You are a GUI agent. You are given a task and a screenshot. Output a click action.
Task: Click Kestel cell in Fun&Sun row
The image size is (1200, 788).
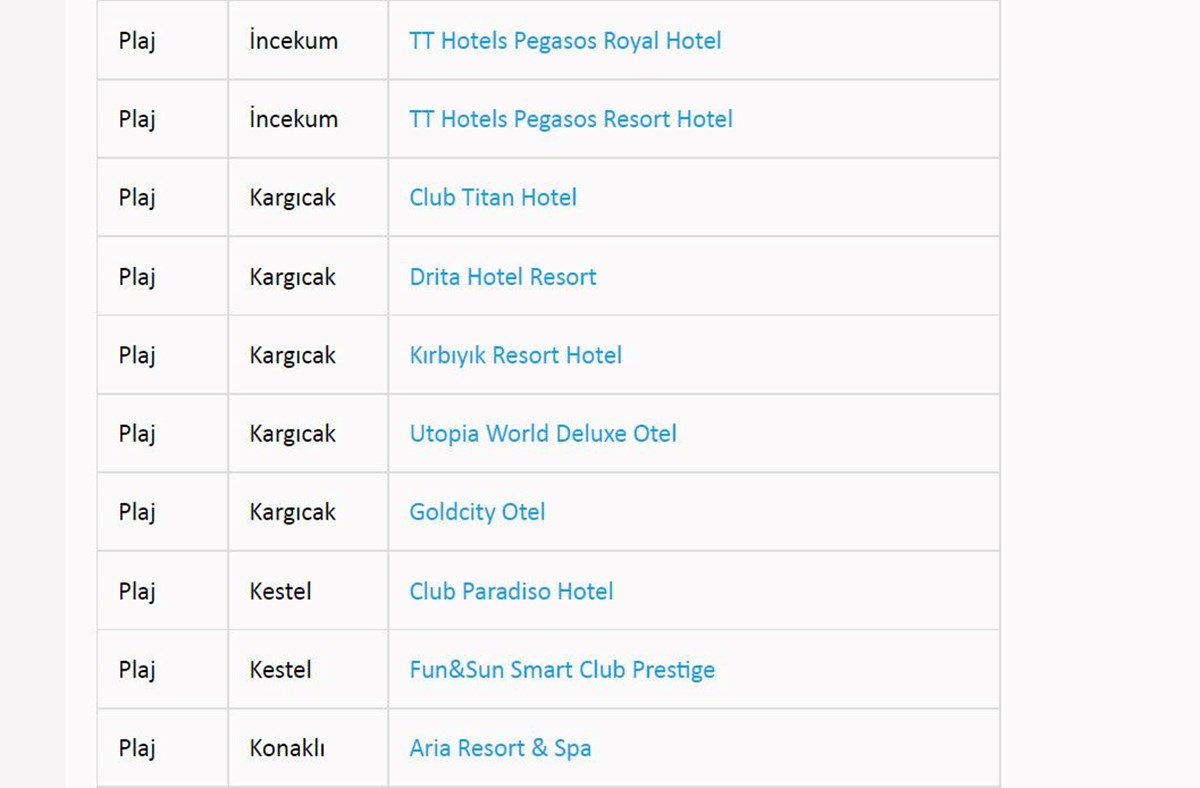click(x=308, y=670)
